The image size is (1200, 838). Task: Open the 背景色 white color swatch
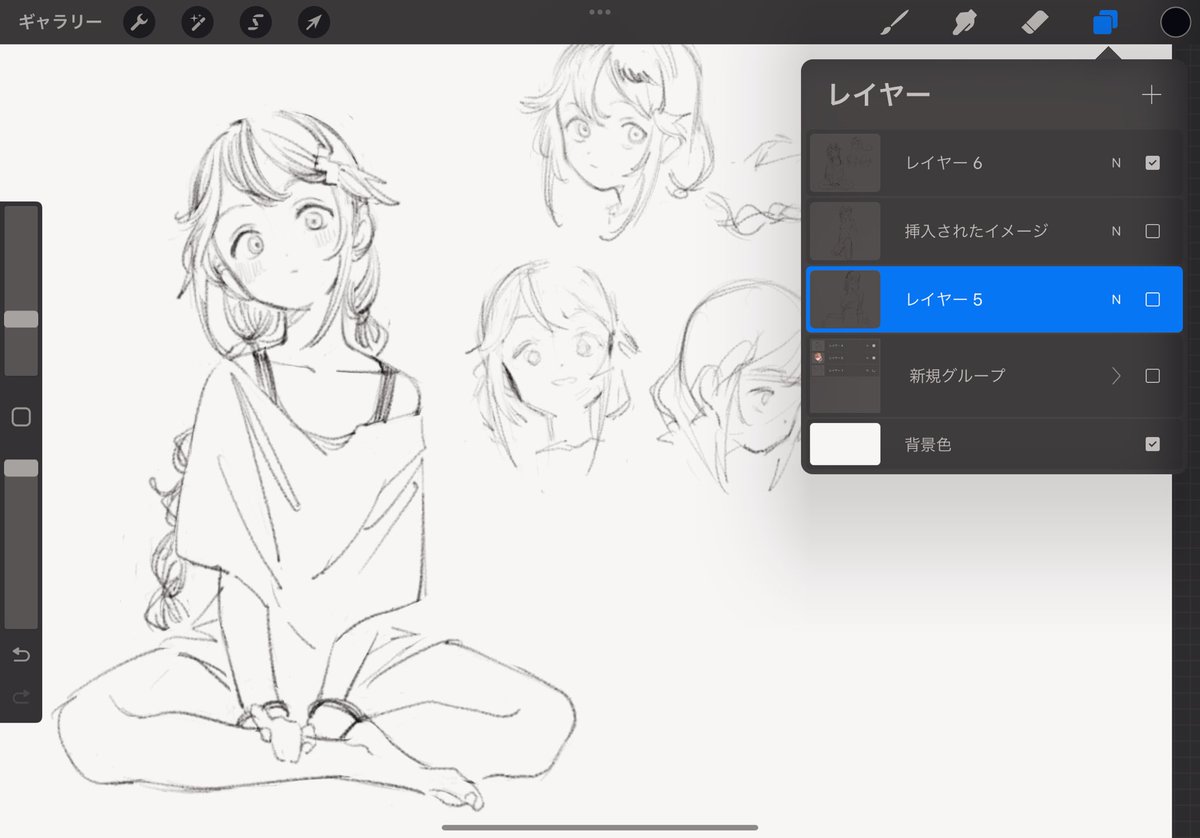click(845, 444)
